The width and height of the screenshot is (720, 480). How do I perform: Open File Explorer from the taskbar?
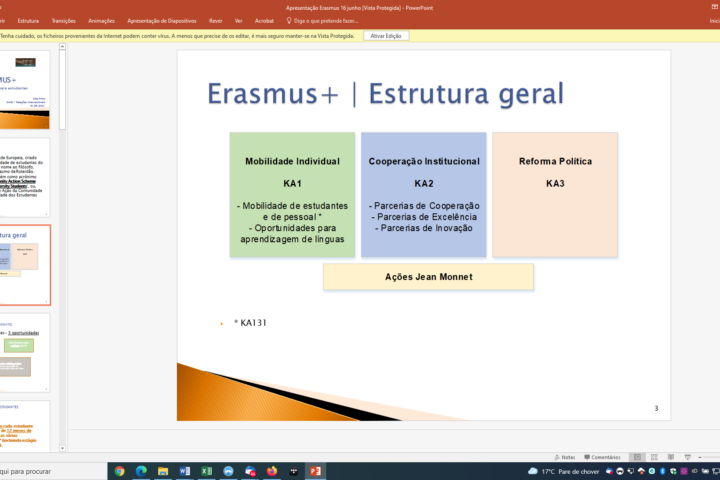(x=163, y=471)
